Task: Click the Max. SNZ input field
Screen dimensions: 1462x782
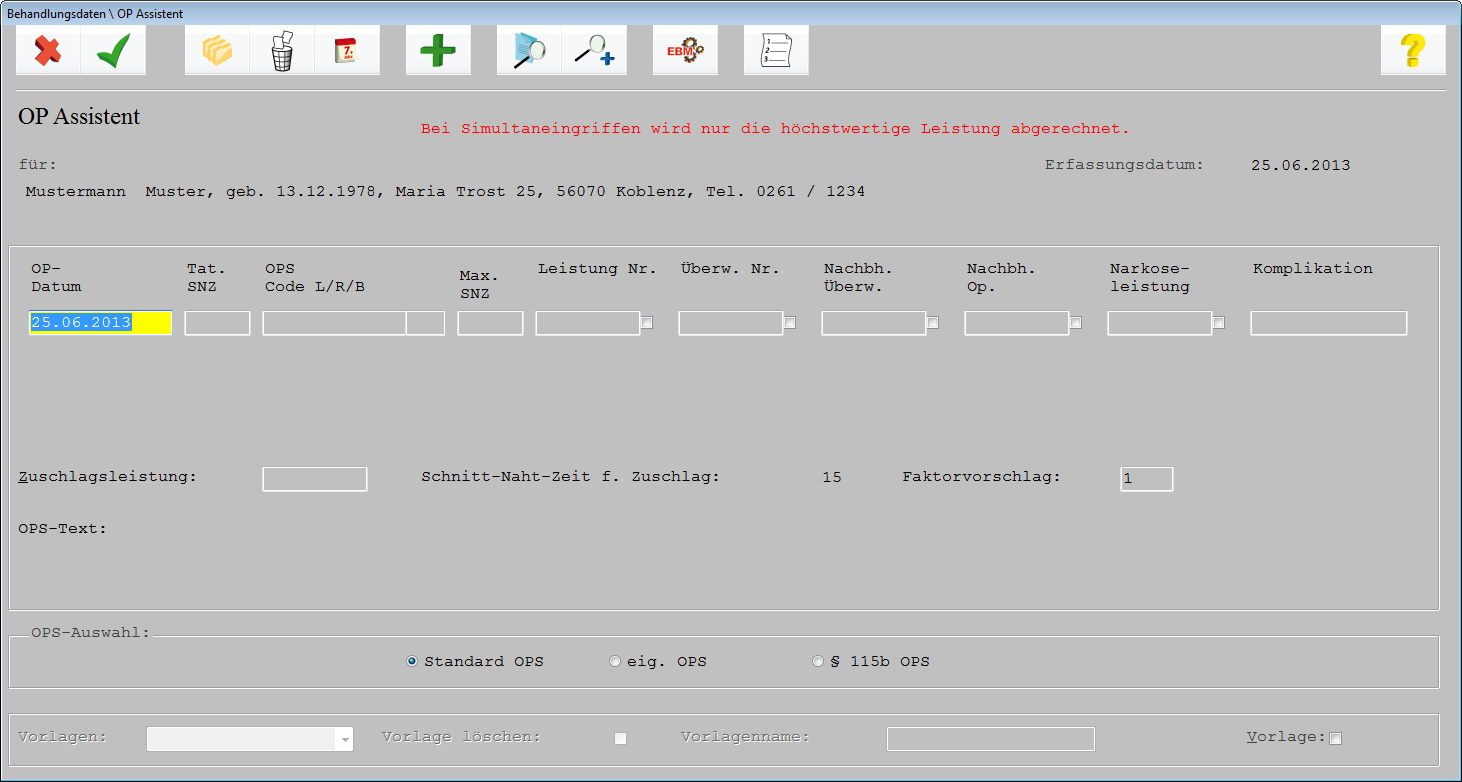Action: point(490,323)
